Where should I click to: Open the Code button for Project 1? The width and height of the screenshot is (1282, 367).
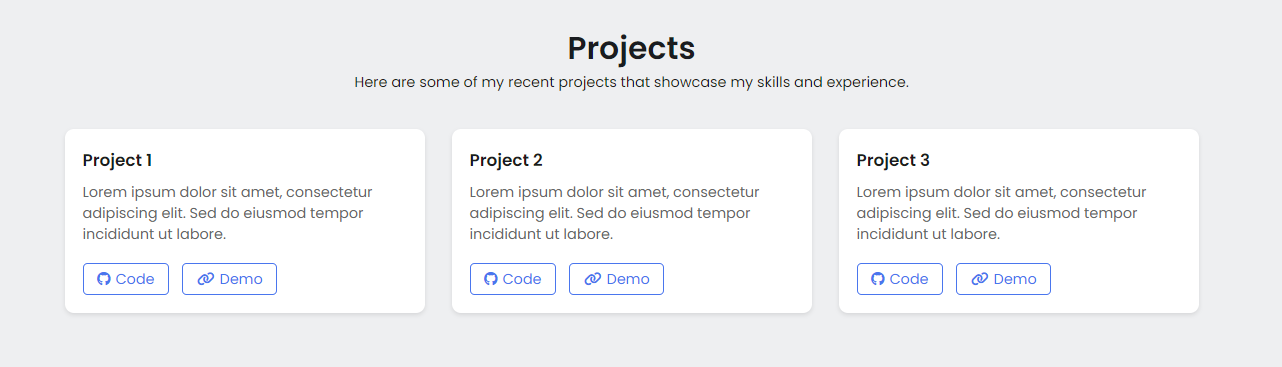click(x=126, y=279)
